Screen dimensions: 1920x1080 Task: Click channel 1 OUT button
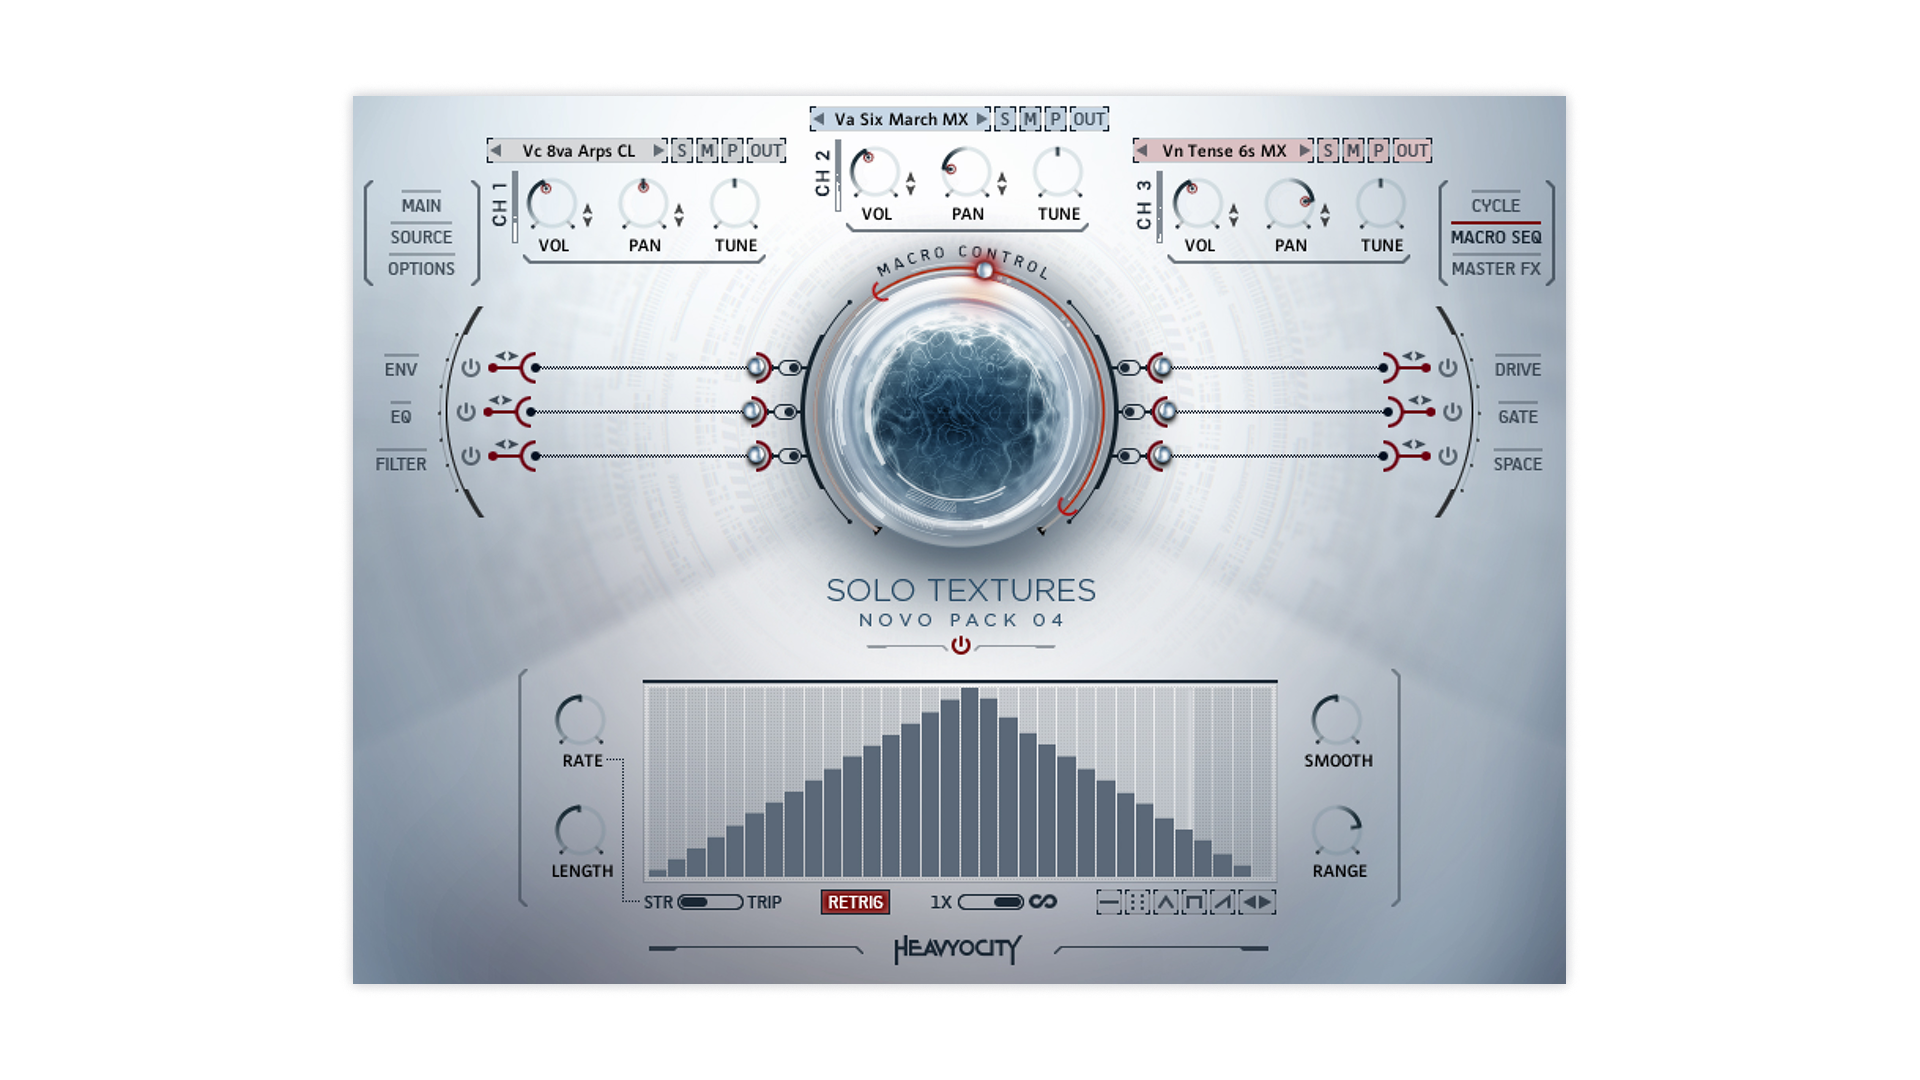[766, 151]
